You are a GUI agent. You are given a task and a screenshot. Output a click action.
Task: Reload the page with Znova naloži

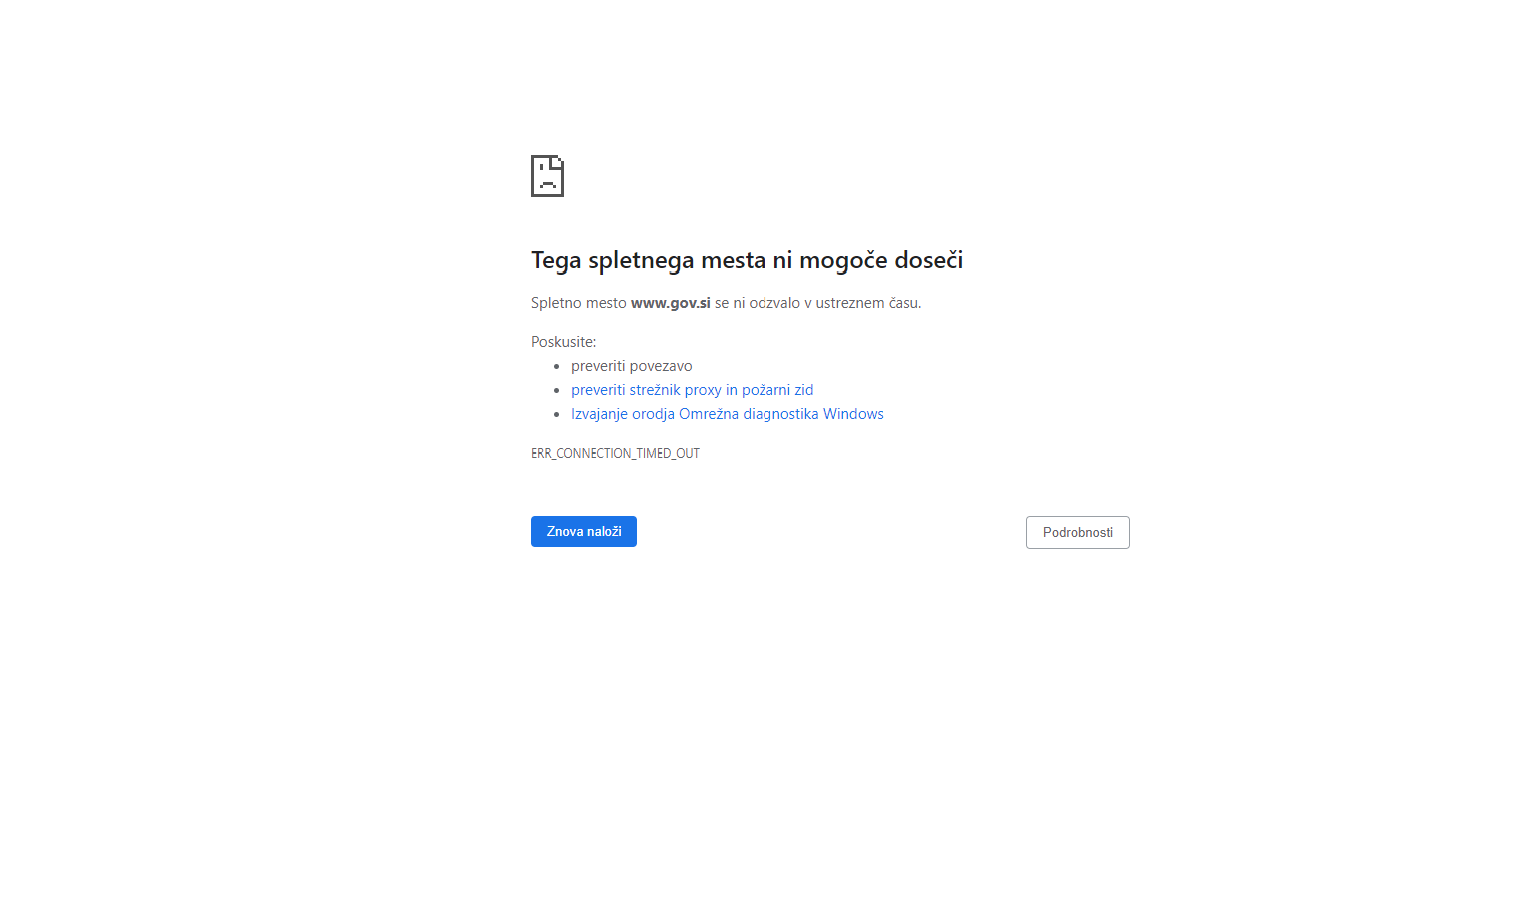(x=584, y=531)
